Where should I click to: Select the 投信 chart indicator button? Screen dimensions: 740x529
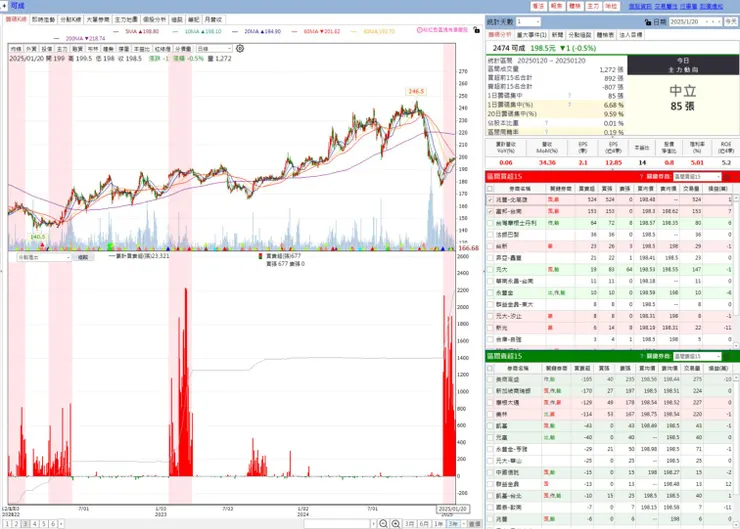click(x=47, y=49)
